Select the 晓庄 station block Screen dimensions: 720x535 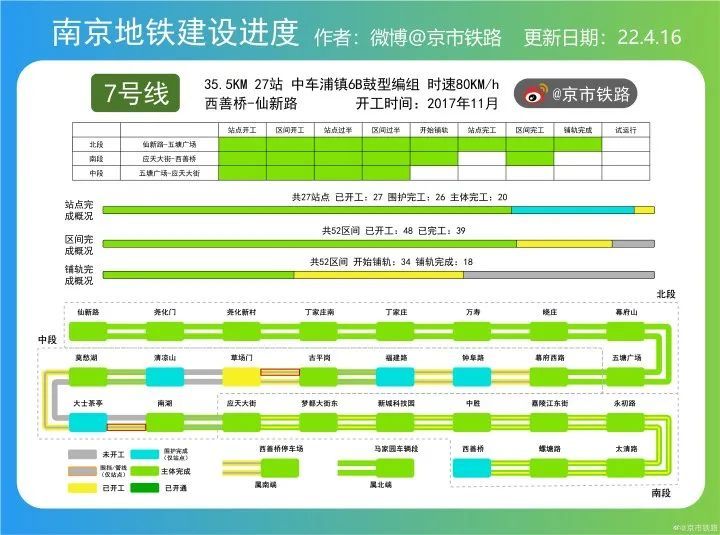pyautogui.click(x=549, y=332)
